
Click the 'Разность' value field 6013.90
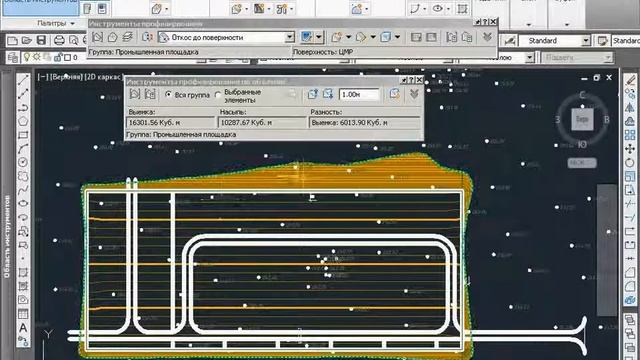pyautogui.click(x=365, y=123)
